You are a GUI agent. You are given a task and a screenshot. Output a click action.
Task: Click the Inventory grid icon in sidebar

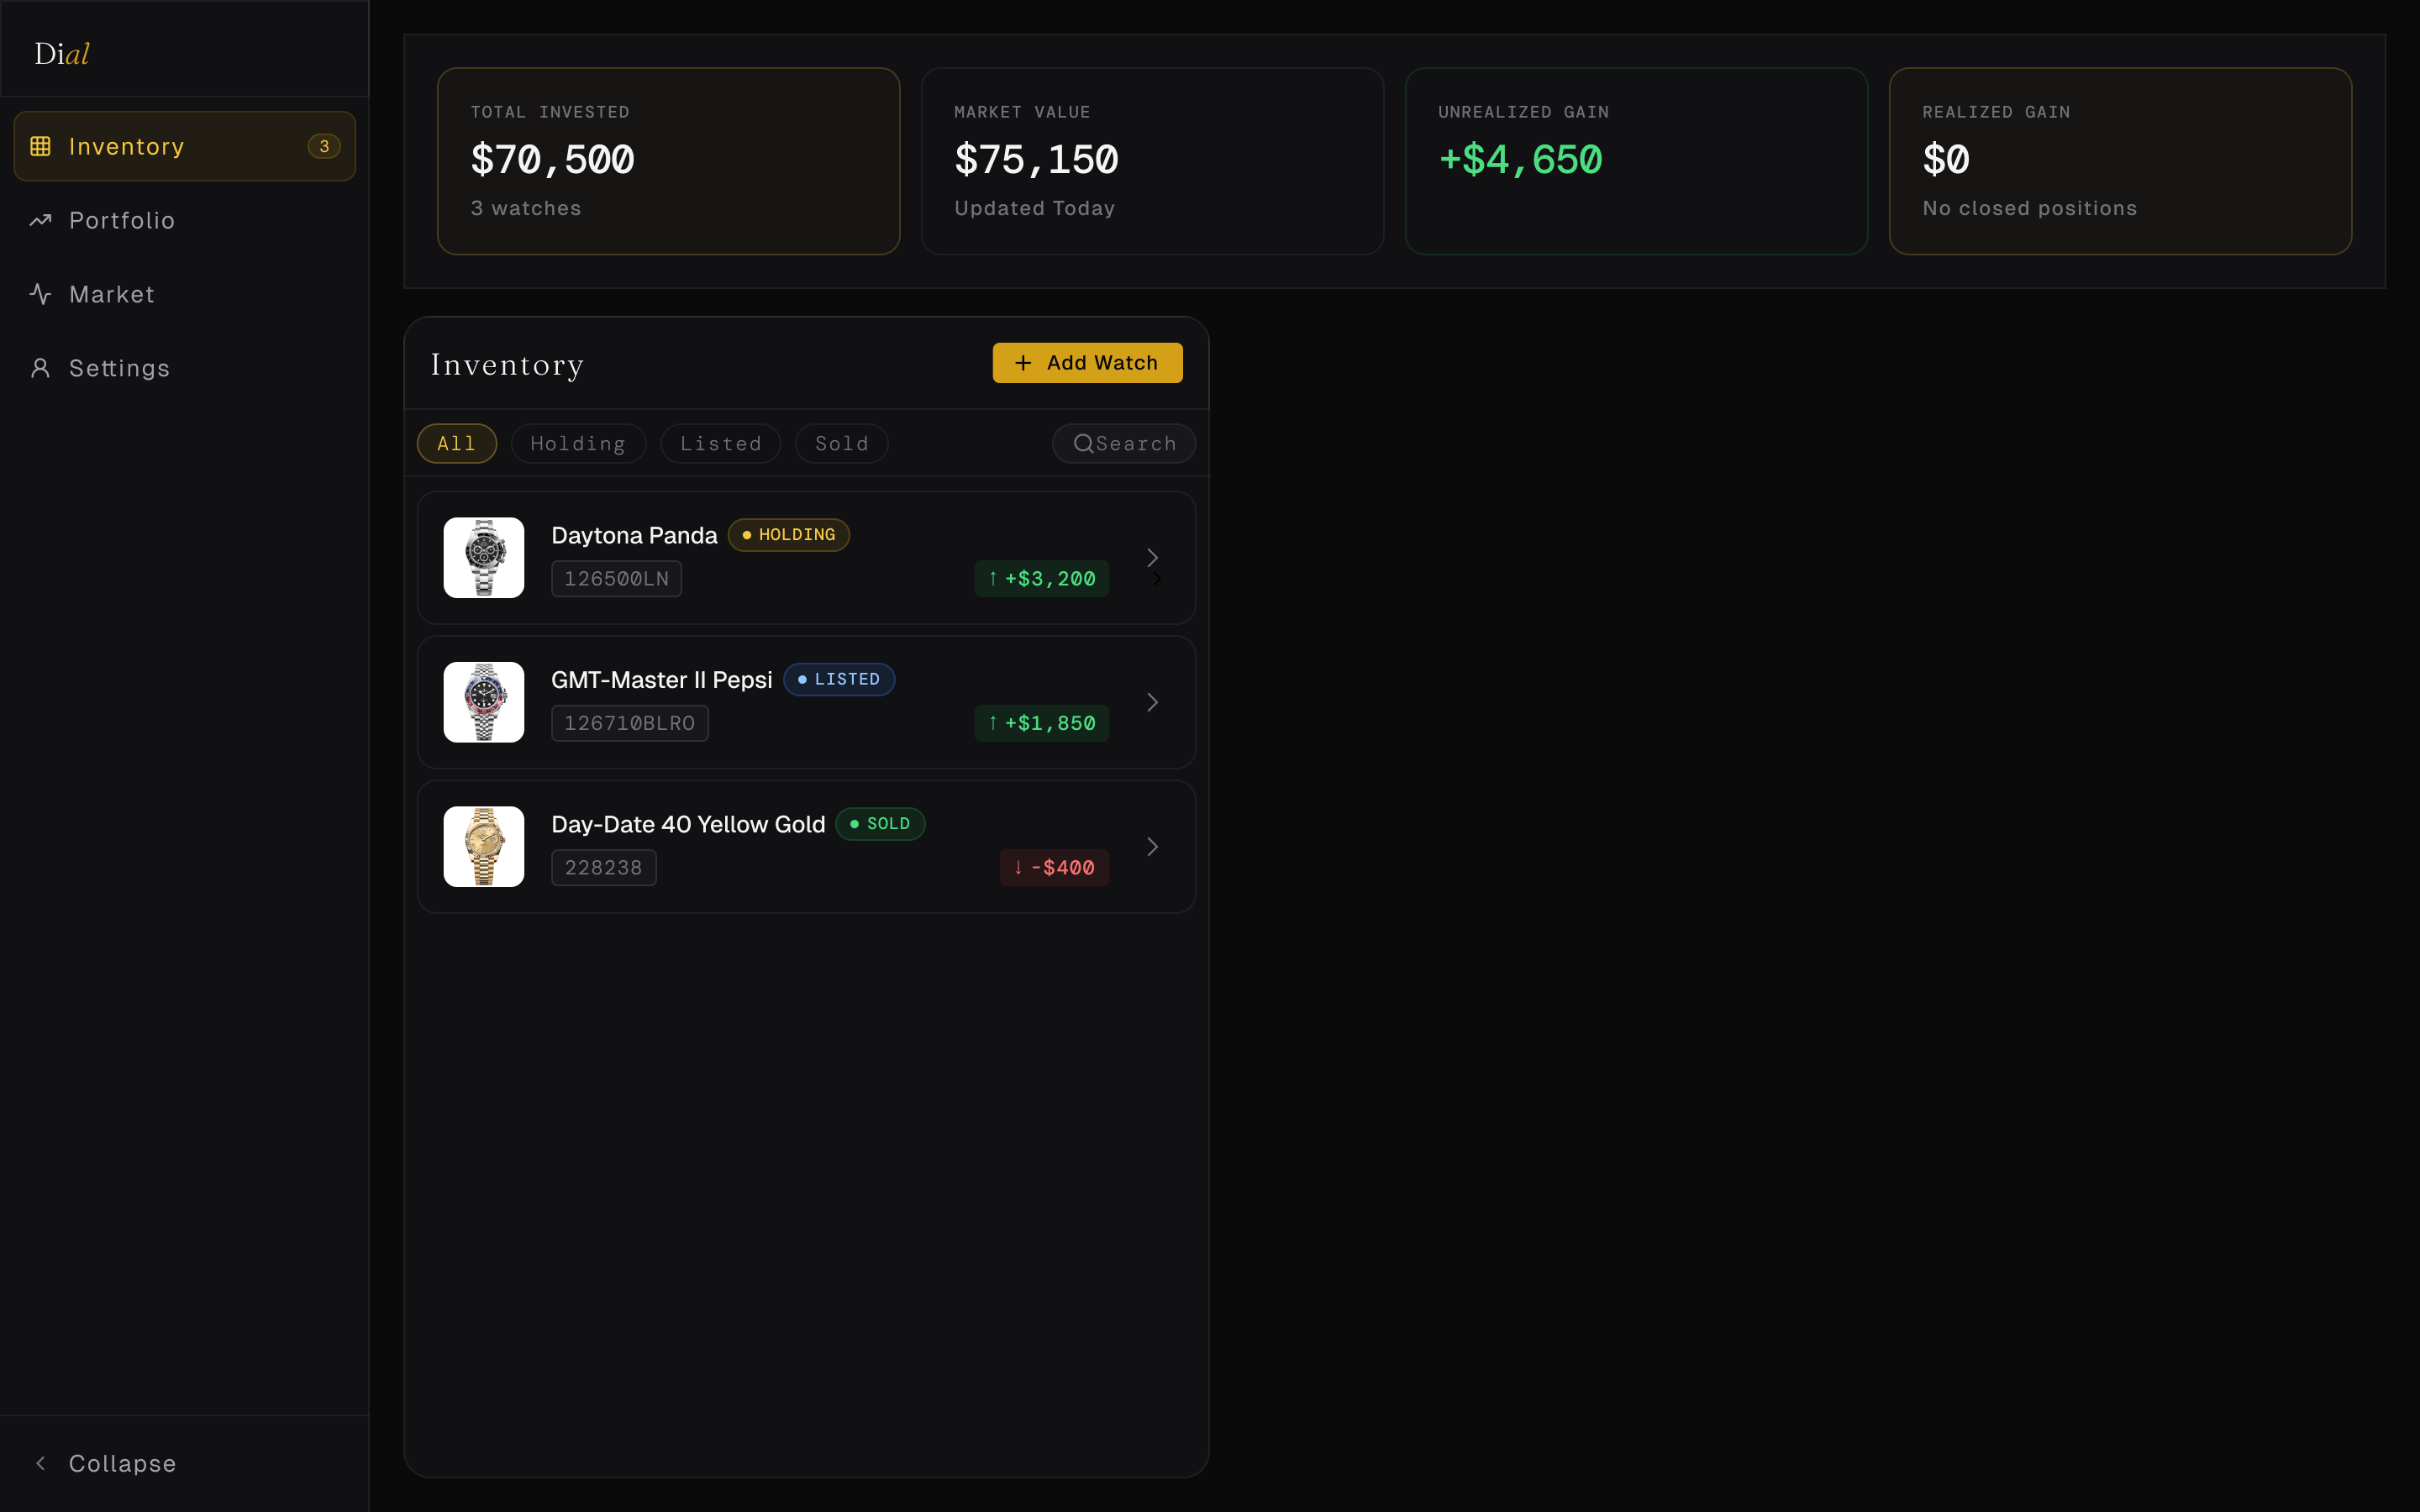(40, 146)
